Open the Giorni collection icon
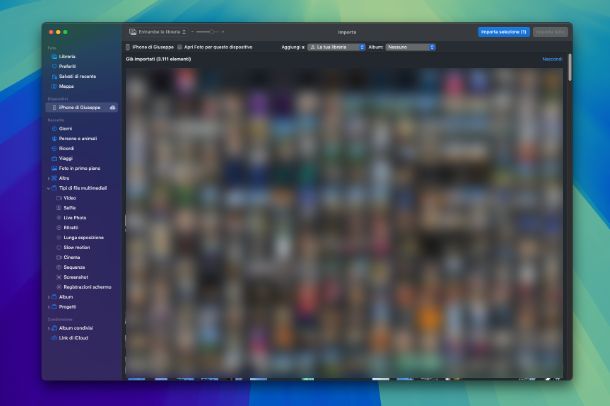Viewport: 610px width, 406px height. [x=54, y=129]
